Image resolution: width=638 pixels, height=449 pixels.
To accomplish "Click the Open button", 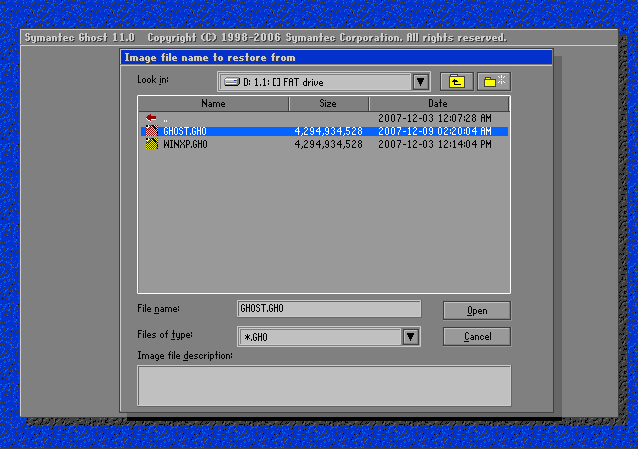I will (477, 311).
